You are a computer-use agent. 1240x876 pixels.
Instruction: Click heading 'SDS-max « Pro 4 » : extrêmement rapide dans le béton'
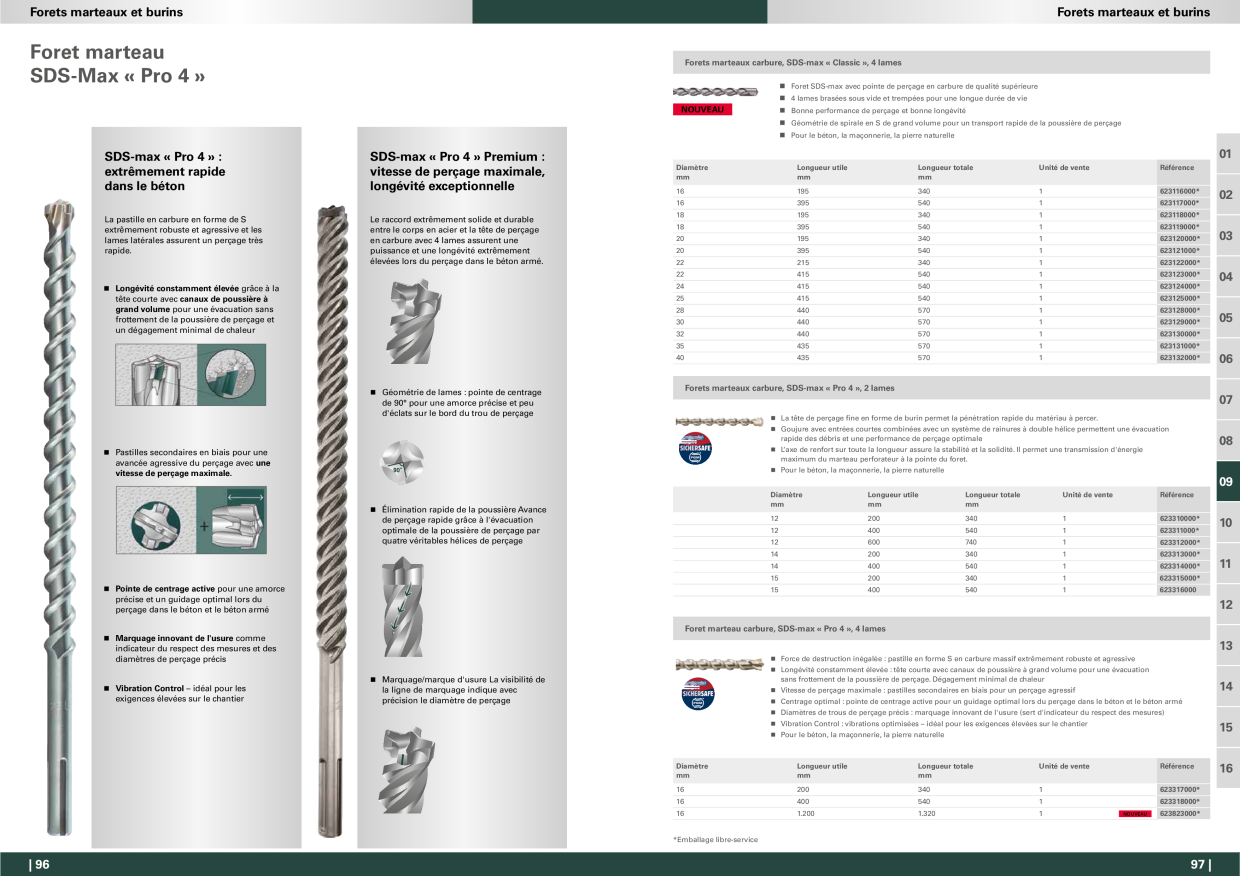[x=165, y=171]
